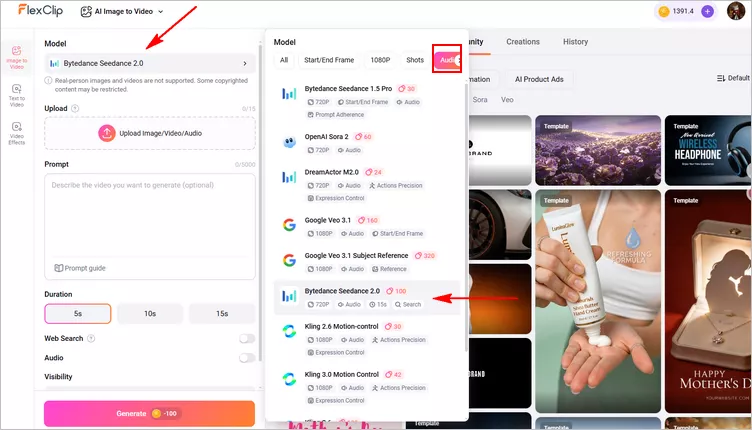Click the pink upload arrow icon
Screen dimensions: 752x430
click(x=106, y=133)
